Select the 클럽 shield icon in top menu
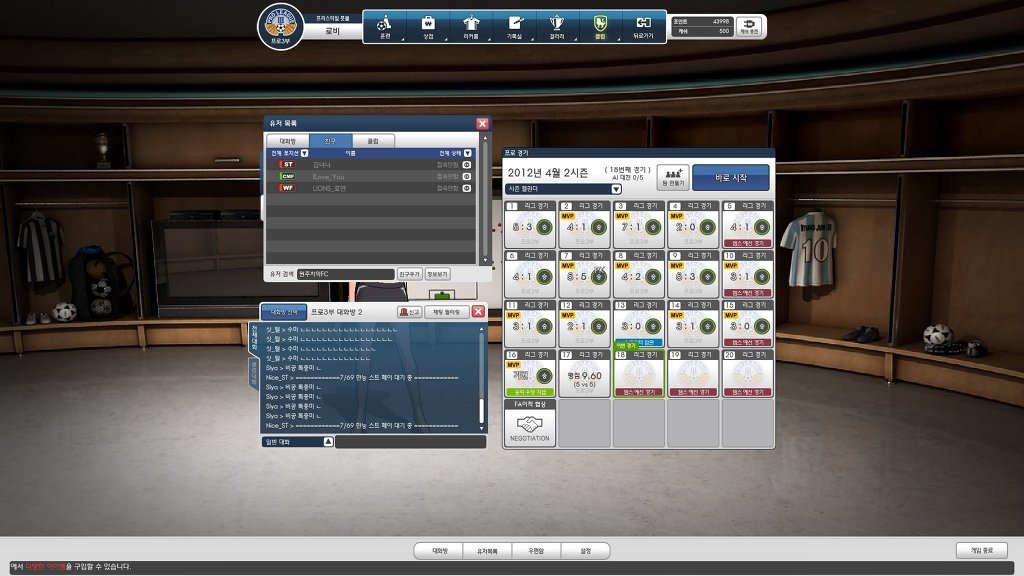Screen dimensions: 1024x576 pyautogui.click(x=600, y=25)
